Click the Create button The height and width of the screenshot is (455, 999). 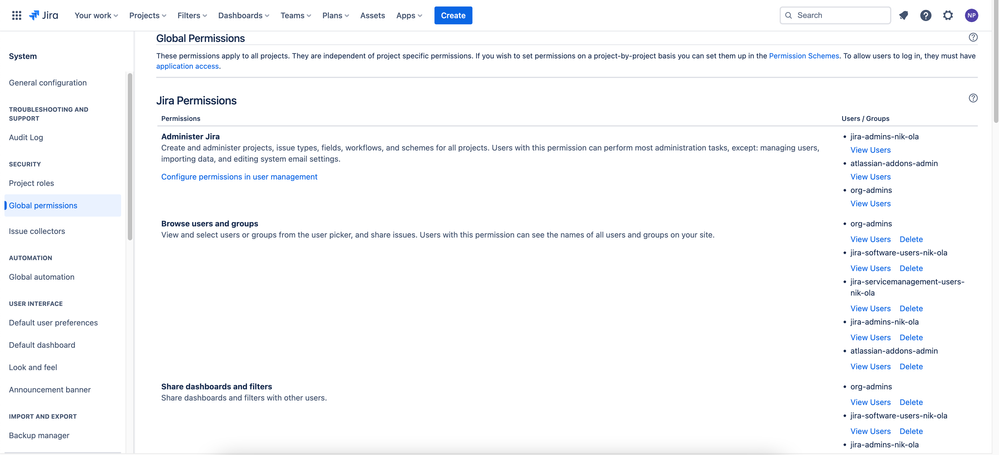(x=453, y=15)
